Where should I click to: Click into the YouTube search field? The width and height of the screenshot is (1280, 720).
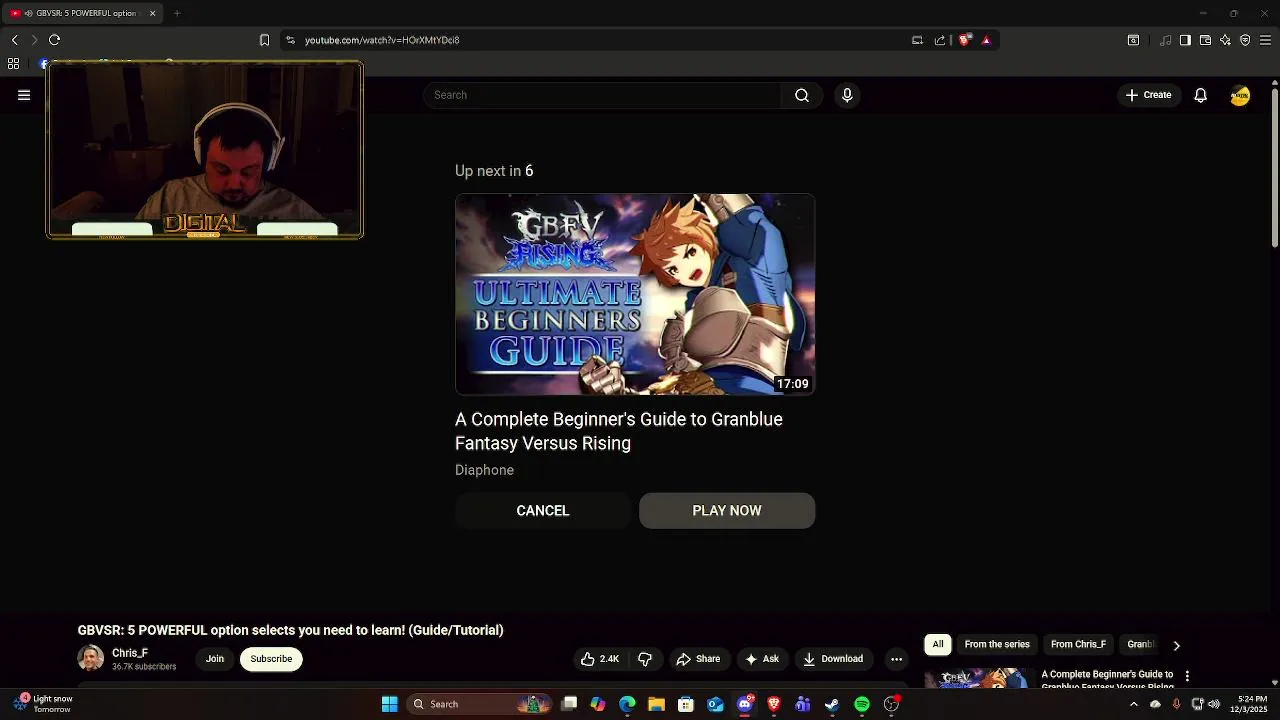click(x=602, y=95)
